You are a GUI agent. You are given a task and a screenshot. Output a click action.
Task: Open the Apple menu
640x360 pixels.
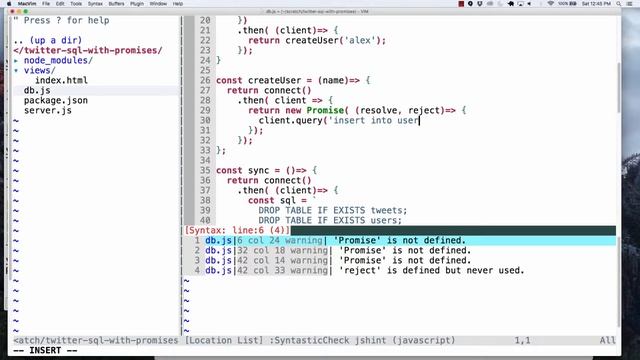[9, 4]
